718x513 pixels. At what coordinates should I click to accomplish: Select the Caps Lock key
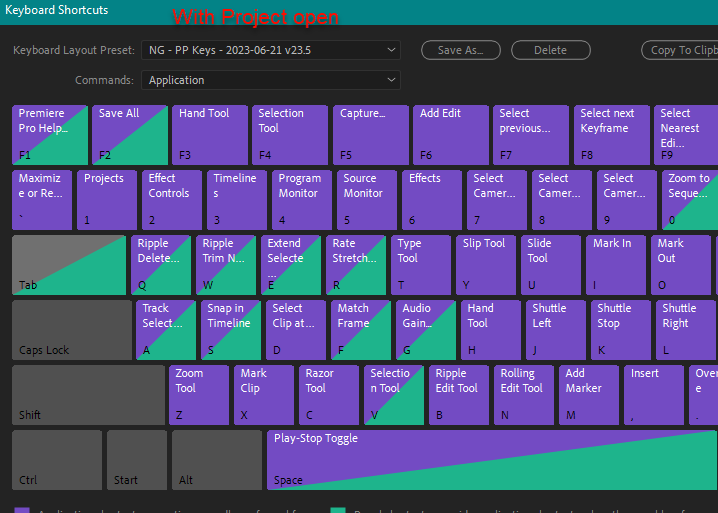pos(72,330)
